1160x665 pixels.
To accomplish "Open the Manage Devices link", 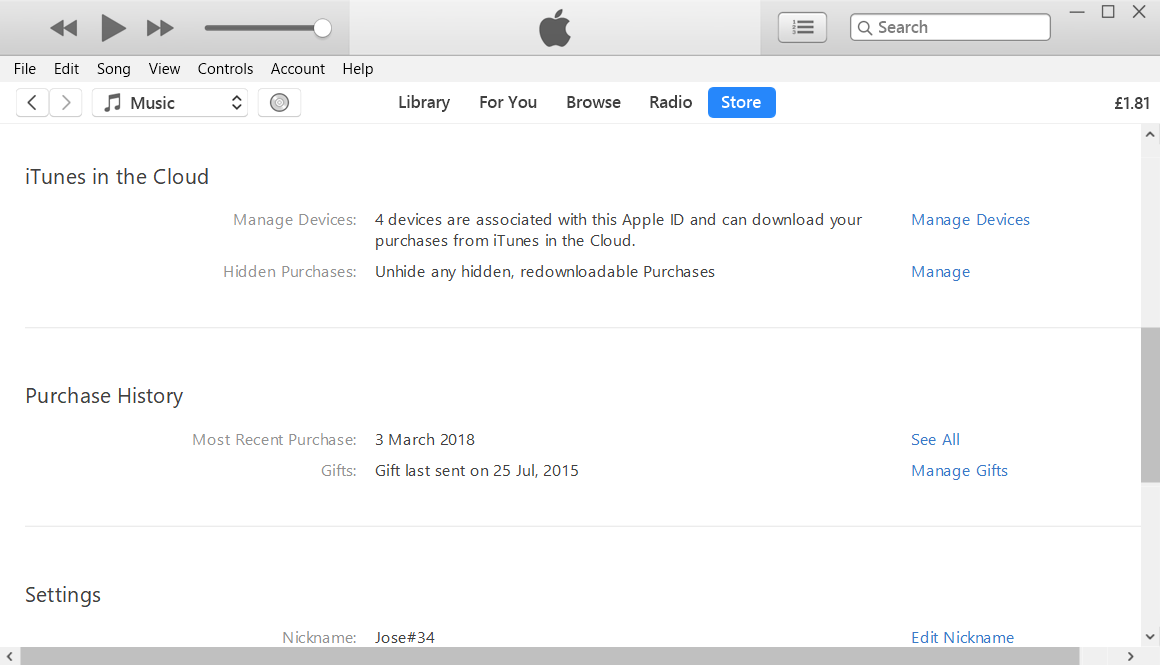I will [x=970, y=220].
